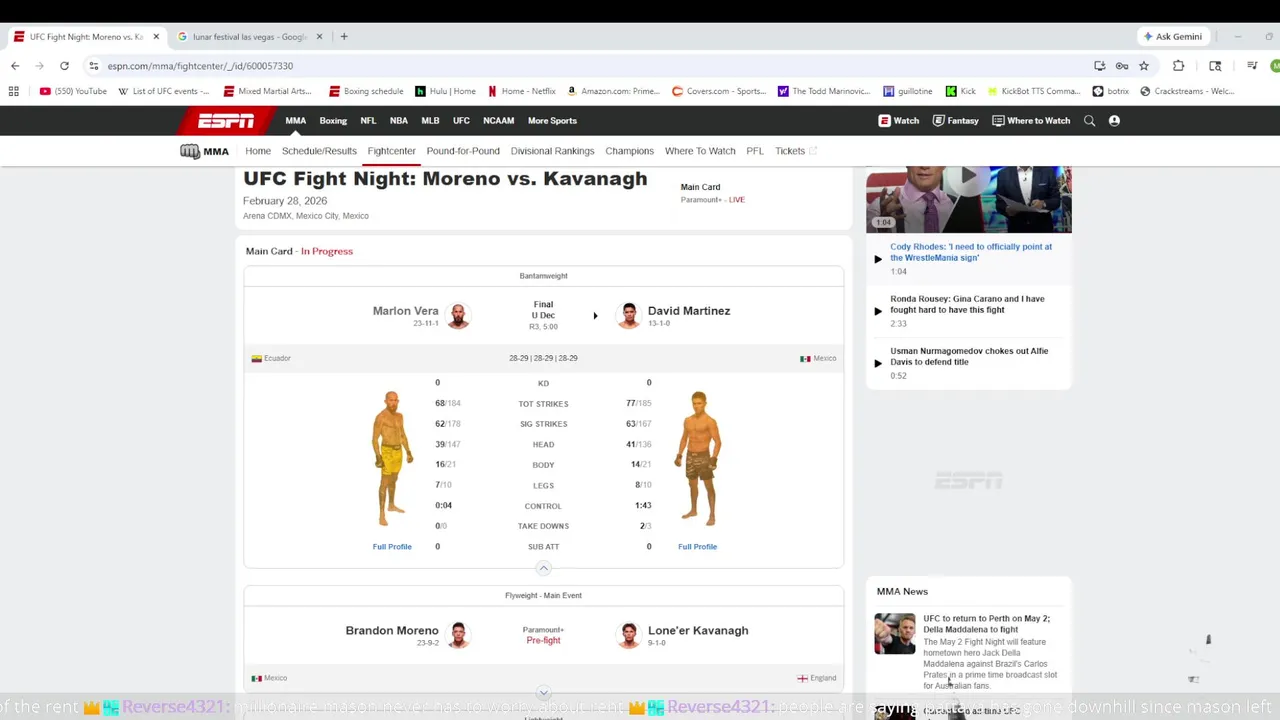1280x720 pixels.
Task: Click the top video player thumbnail
Action: click(969, 200)
